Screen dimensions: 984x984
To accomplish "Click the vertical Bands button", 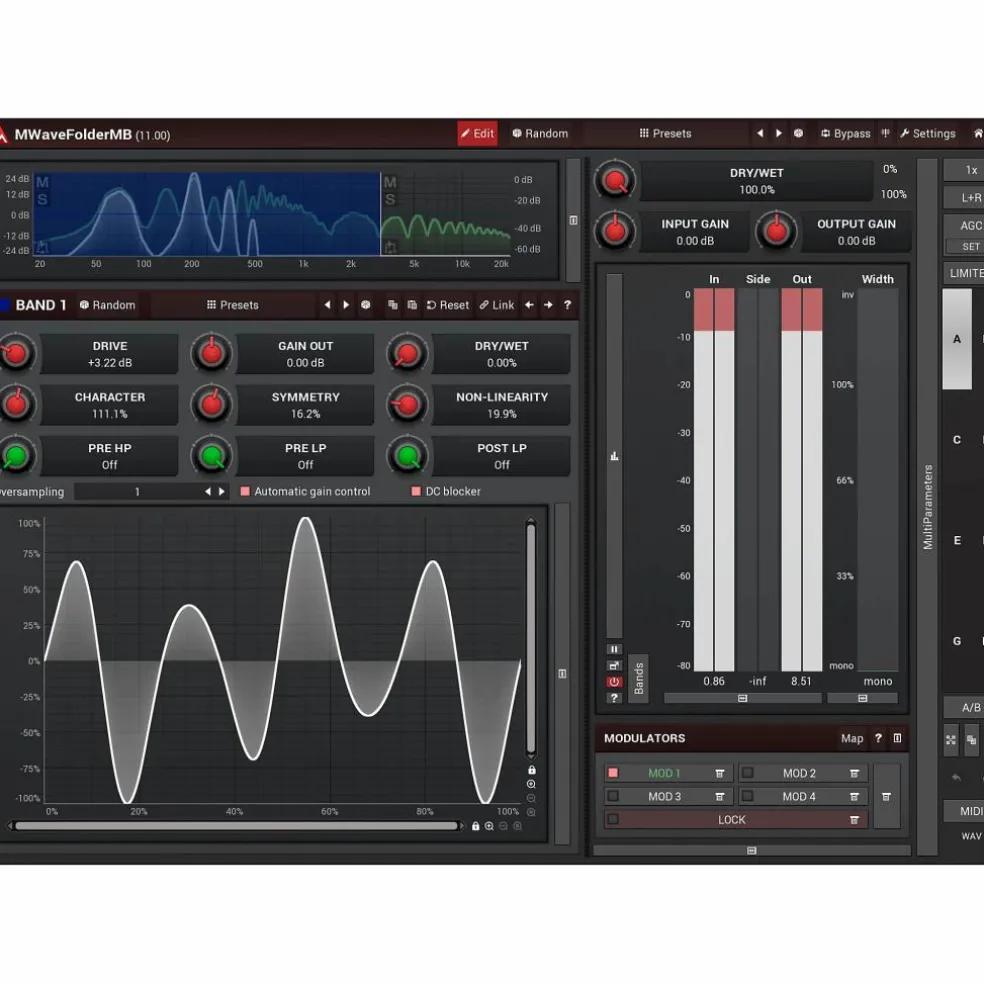I will pos(638,678).
